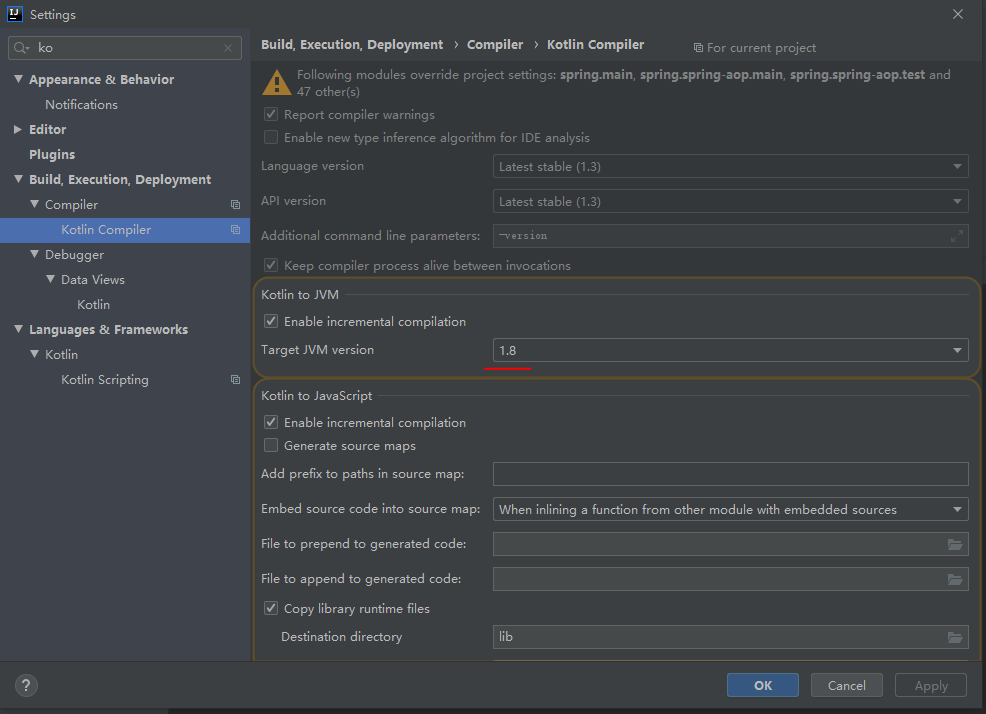The width and height of the screenshot is (986, 714).
Task: Toggle Keep compiler process alive checkbox
Action: point(271,265)
